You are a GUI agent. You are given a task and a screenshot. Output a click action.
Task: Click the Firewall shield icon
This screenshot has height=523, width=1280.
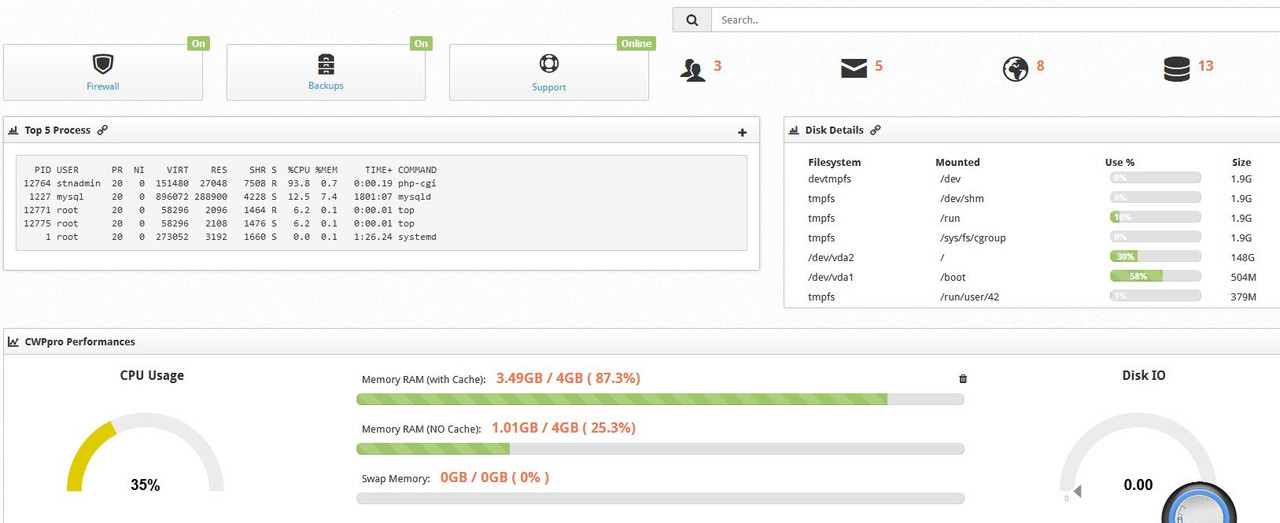(103, 64)
